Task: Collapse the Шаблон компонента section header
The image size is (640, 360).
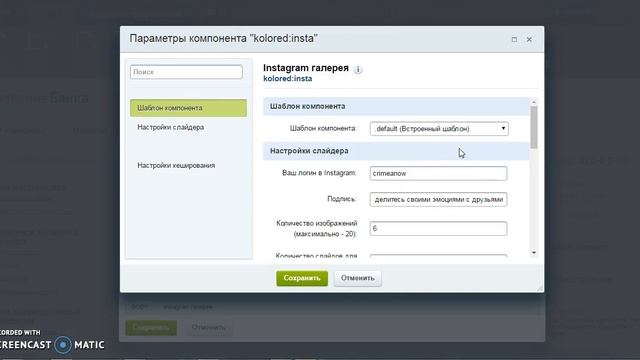Action: tap(396, 107)
